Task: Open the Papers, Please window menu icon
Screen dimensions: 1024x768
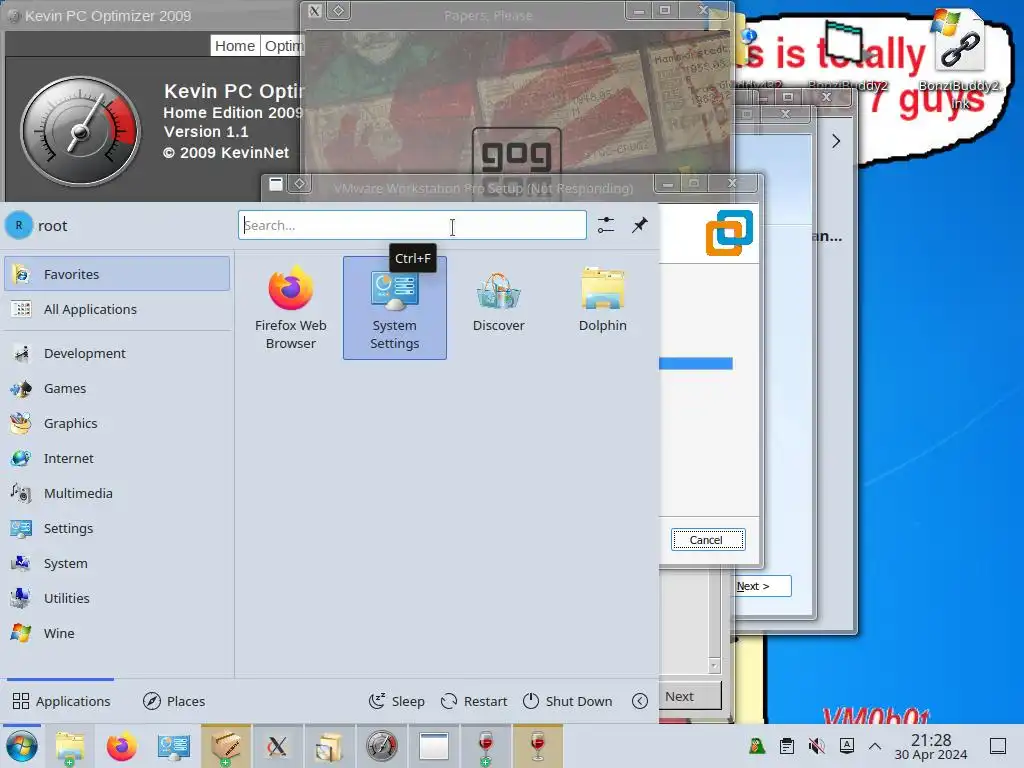Action: pos(315,10)
